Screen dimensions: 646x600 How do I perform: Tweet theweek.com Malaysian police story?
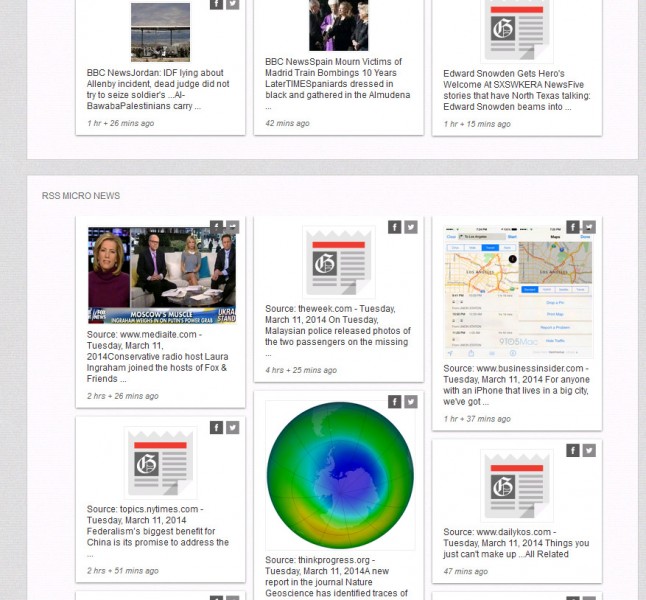tap(411, 227)
